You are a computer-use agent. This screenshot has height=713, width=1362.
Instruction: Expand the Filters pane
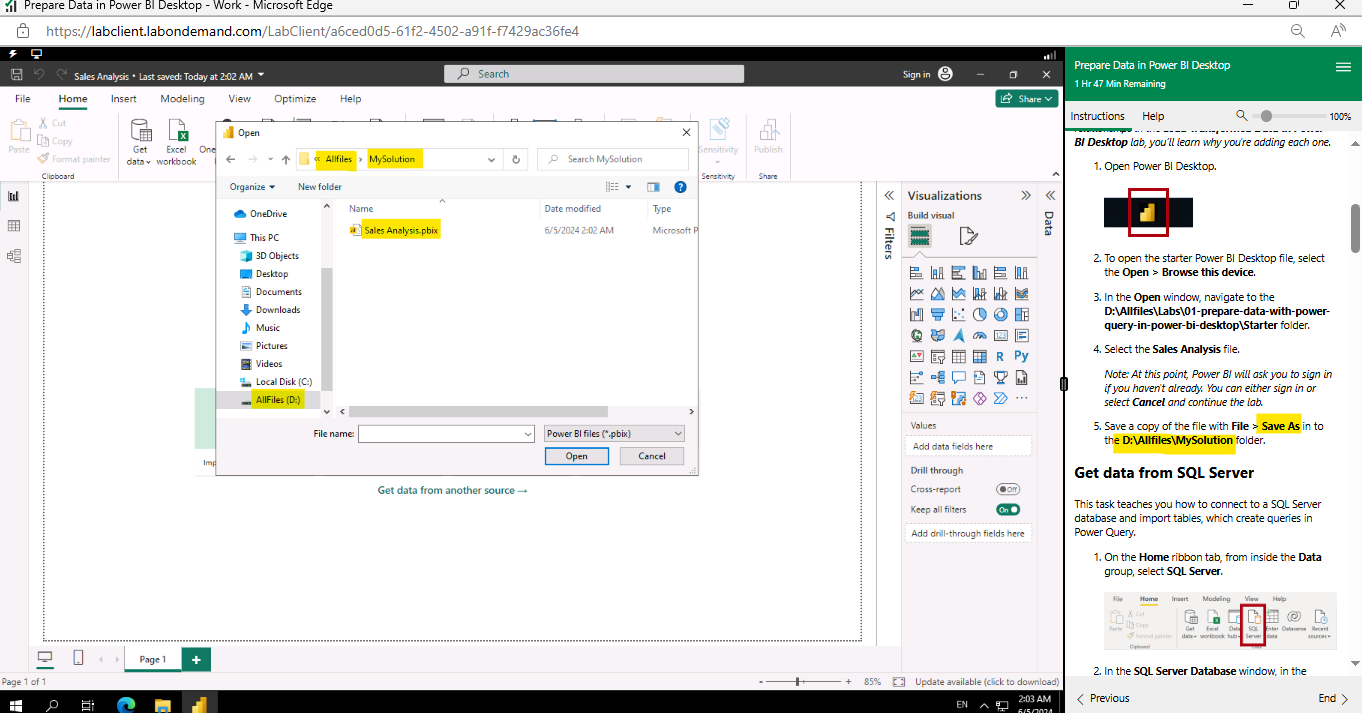point(888,195)
